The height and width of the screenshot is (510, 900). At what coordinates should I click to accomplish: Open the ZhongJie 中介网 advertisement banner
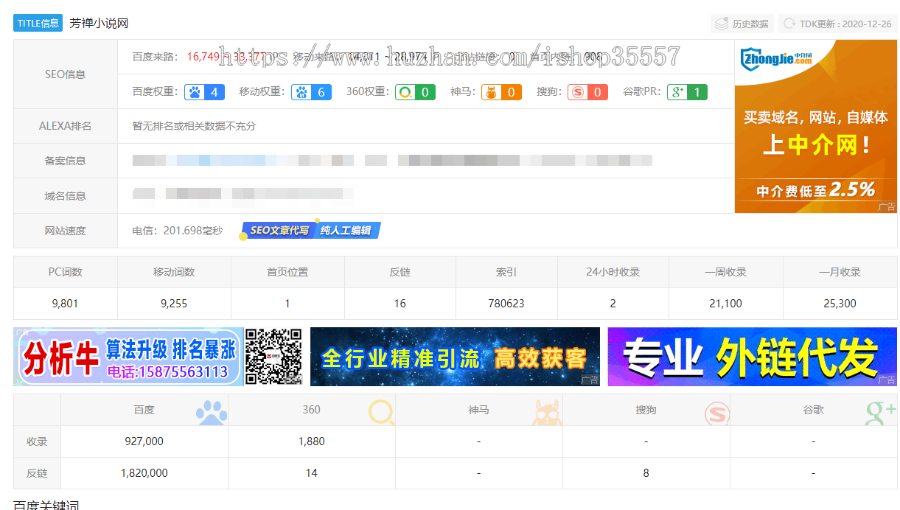[816, 127]
